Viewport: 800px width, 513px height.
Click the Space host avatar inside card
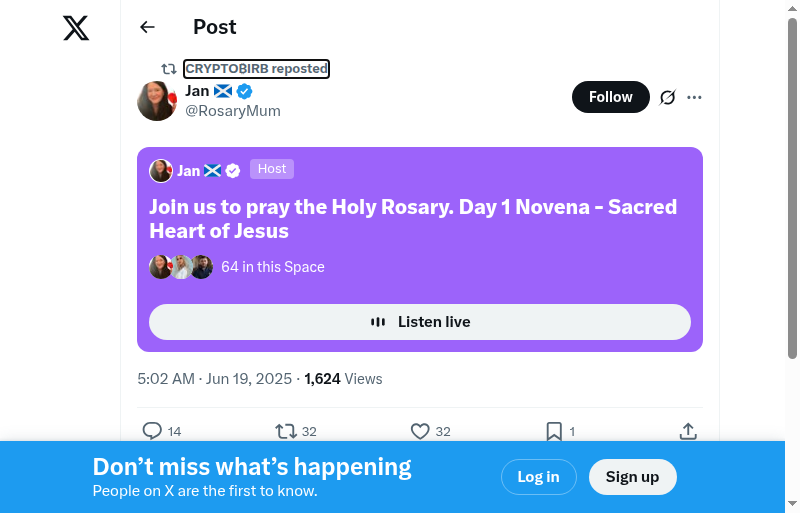coord(161,171)
